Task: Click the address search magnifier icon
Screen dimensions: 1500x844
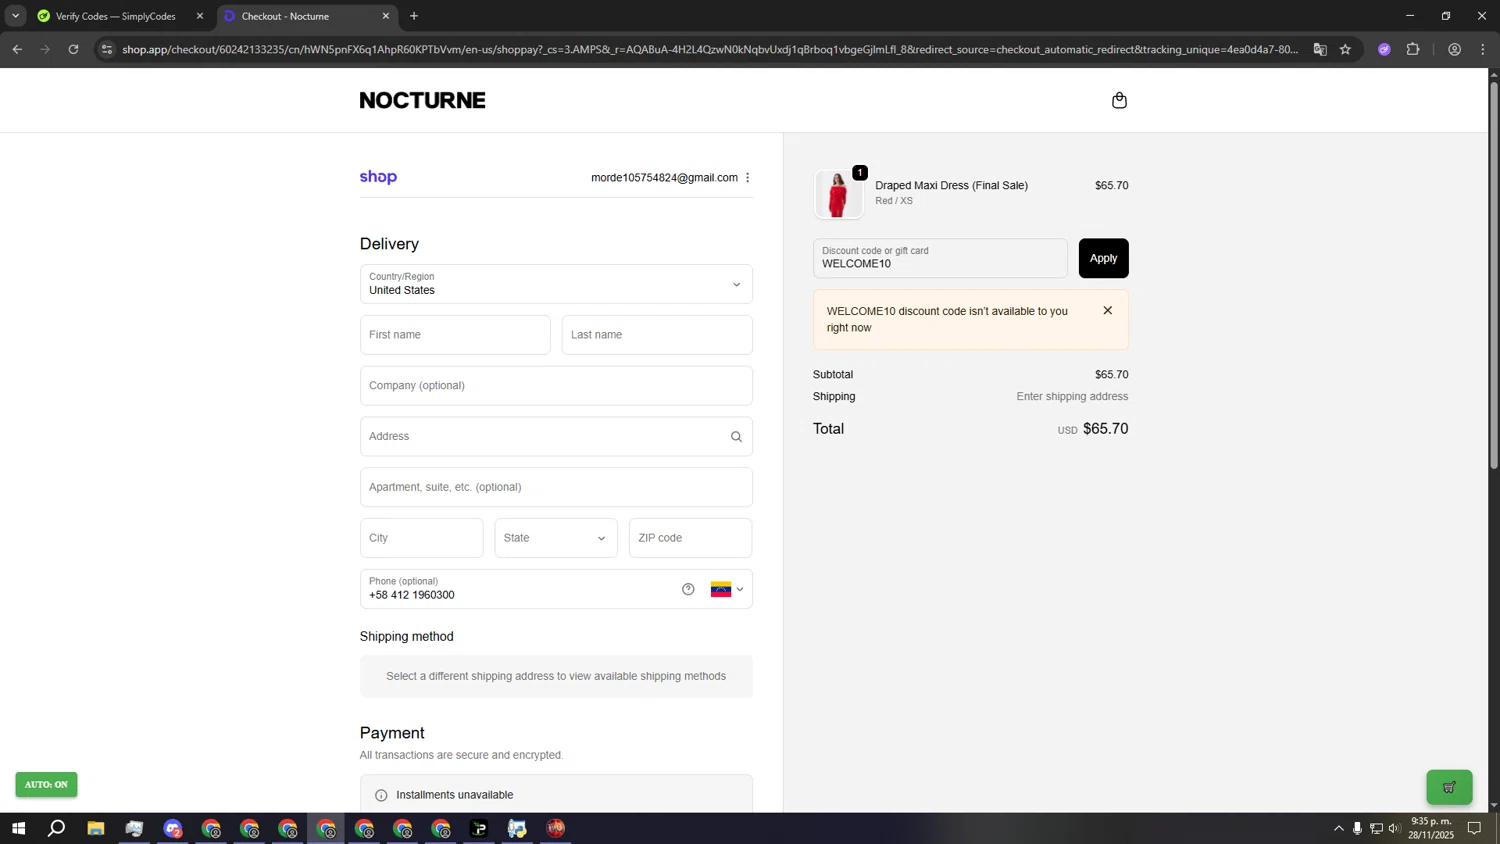Action: [736, 437]
